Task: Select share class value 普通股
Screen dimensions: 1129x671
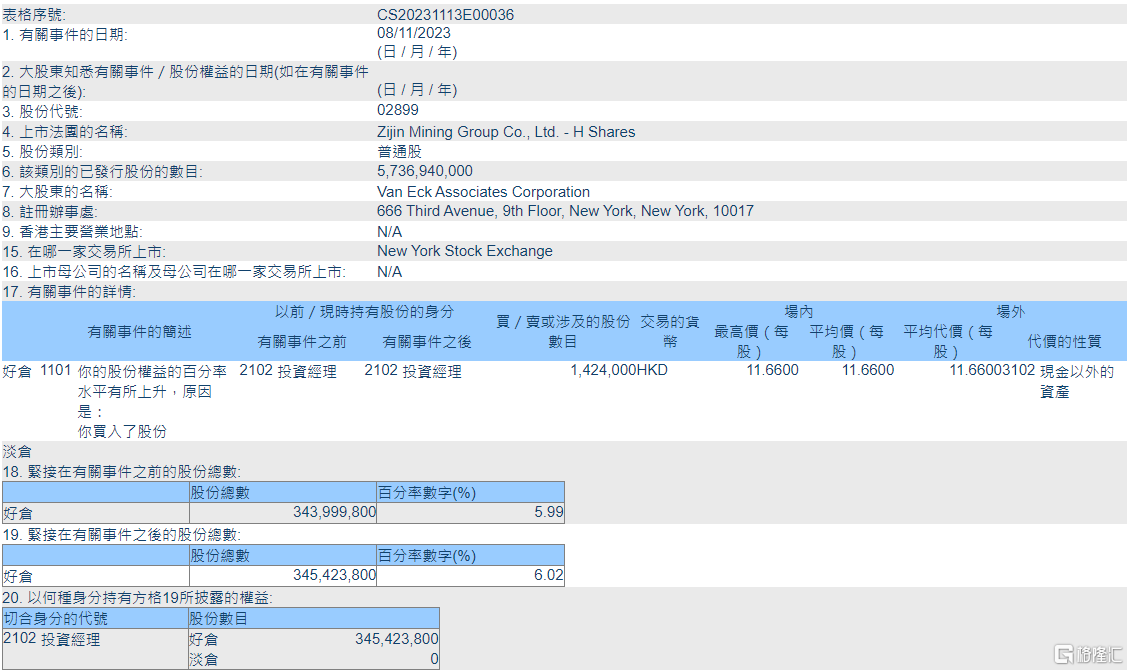Action: [x=399, y=152]
